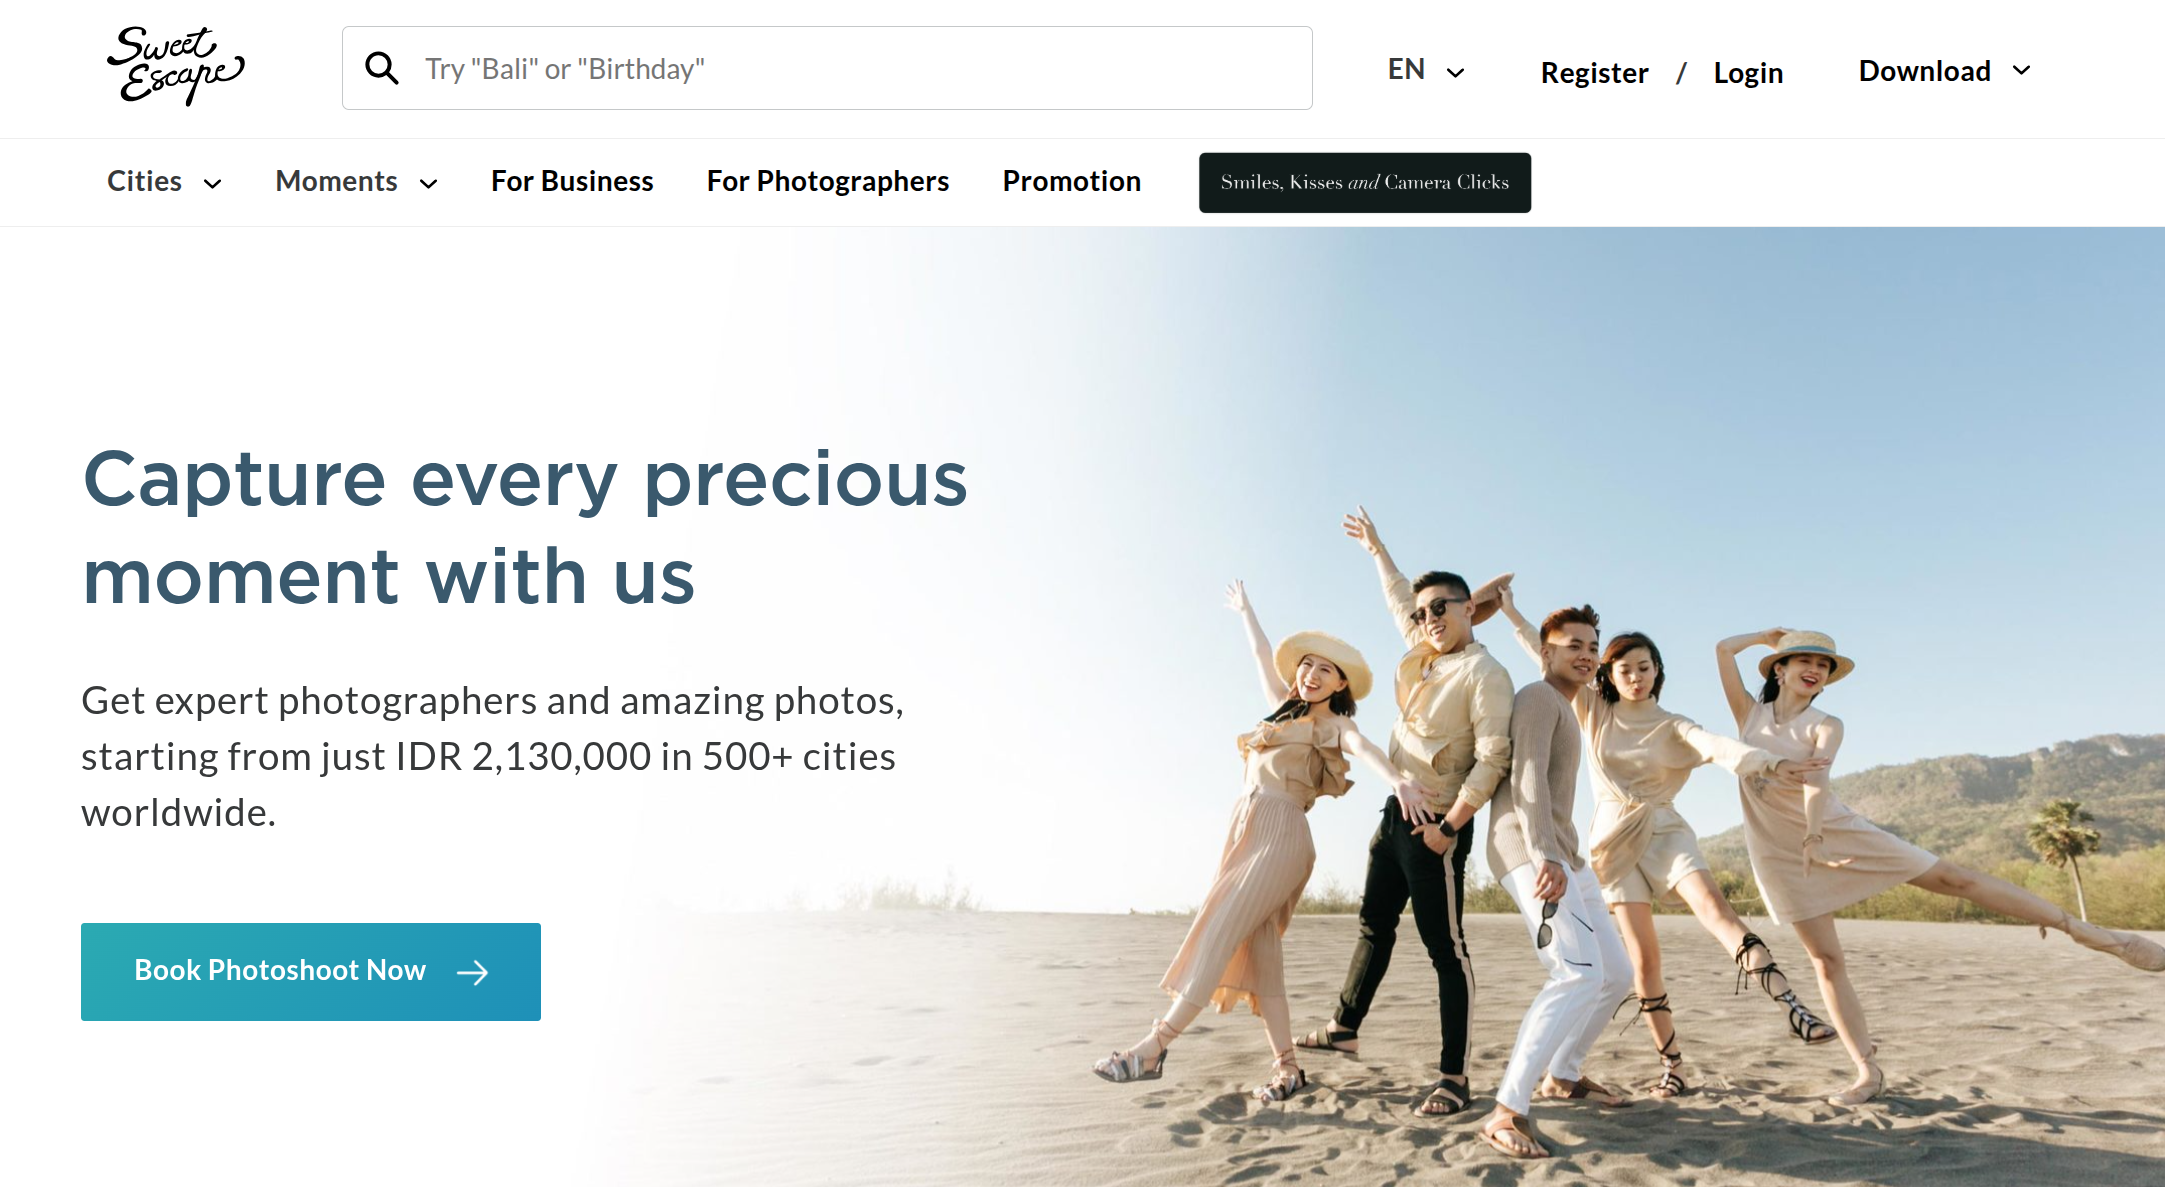
Task: Expand the Download menu
Action: point(1945,71)
